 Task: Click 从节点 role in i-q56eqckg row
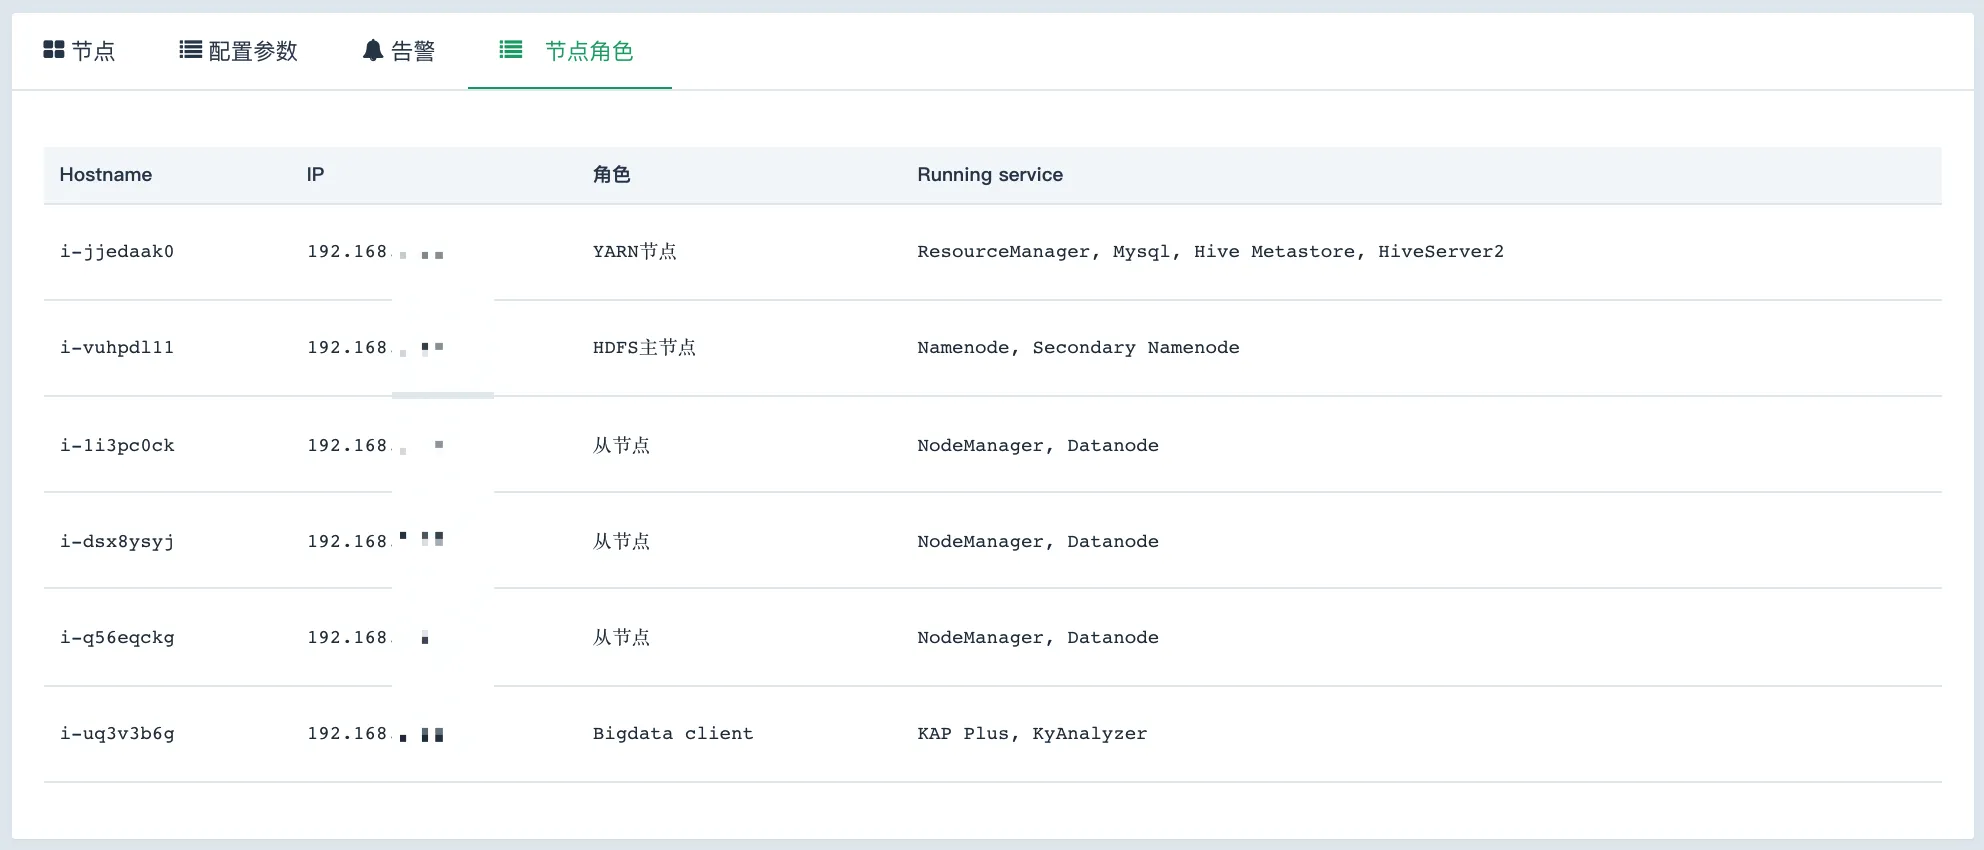621,638
